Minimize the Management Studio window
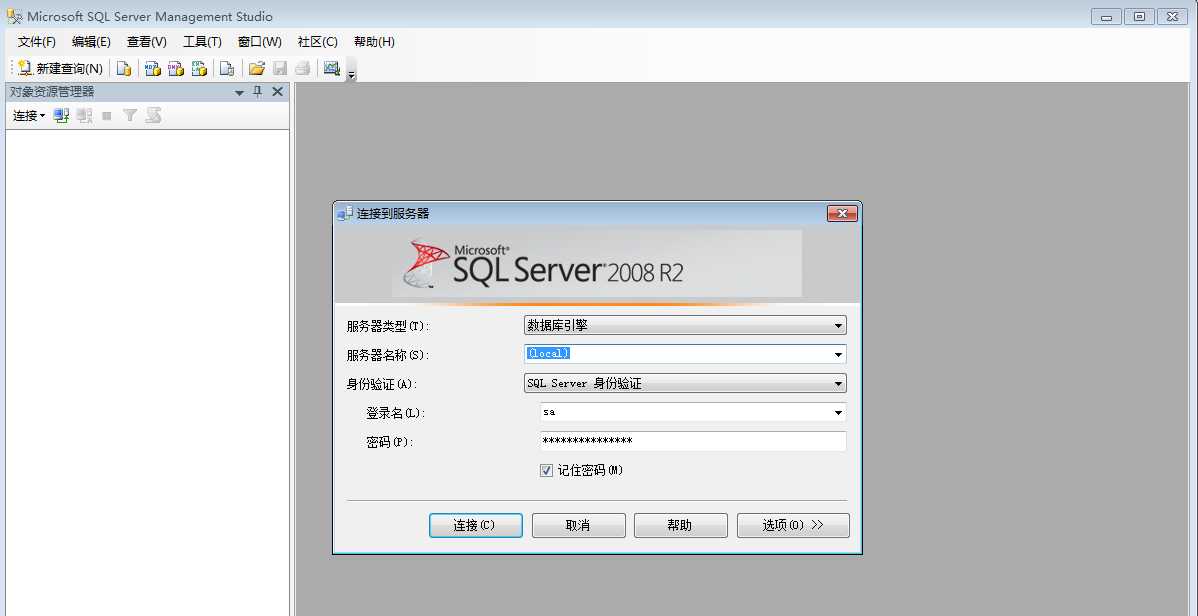 pos(1106,17)
